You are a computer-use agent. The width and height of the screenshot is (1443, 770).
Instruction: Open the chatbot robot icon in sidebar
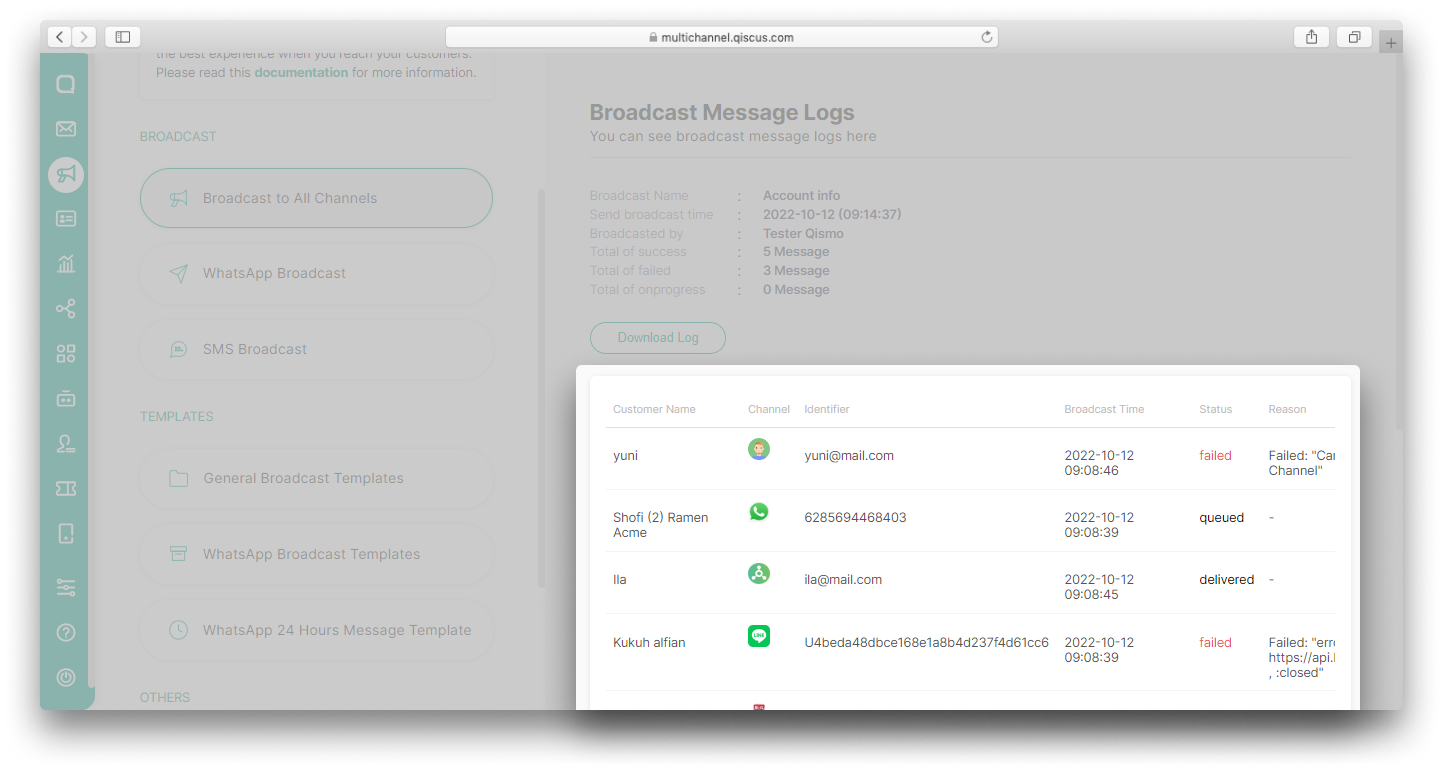pyautogui.click(x=66, y=399)
